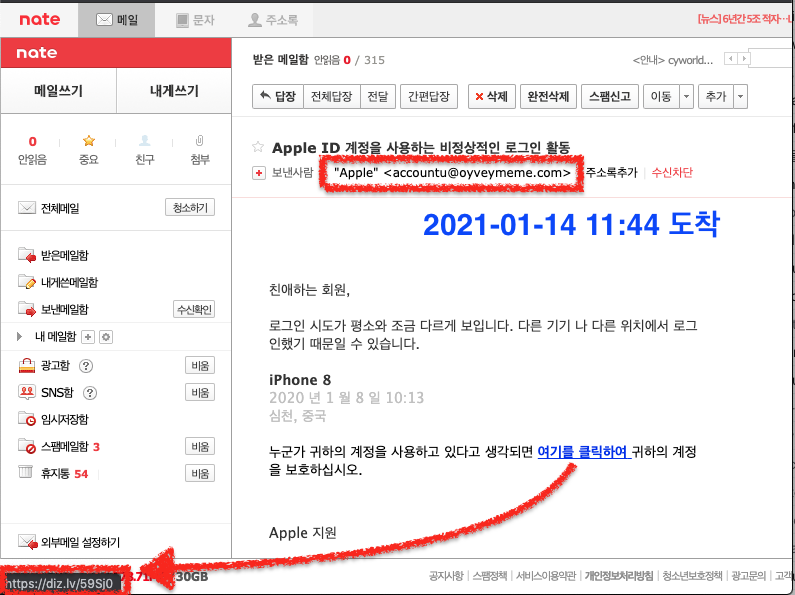
Task: Open 내 메일함 settings gear icon
Action: 105,337
